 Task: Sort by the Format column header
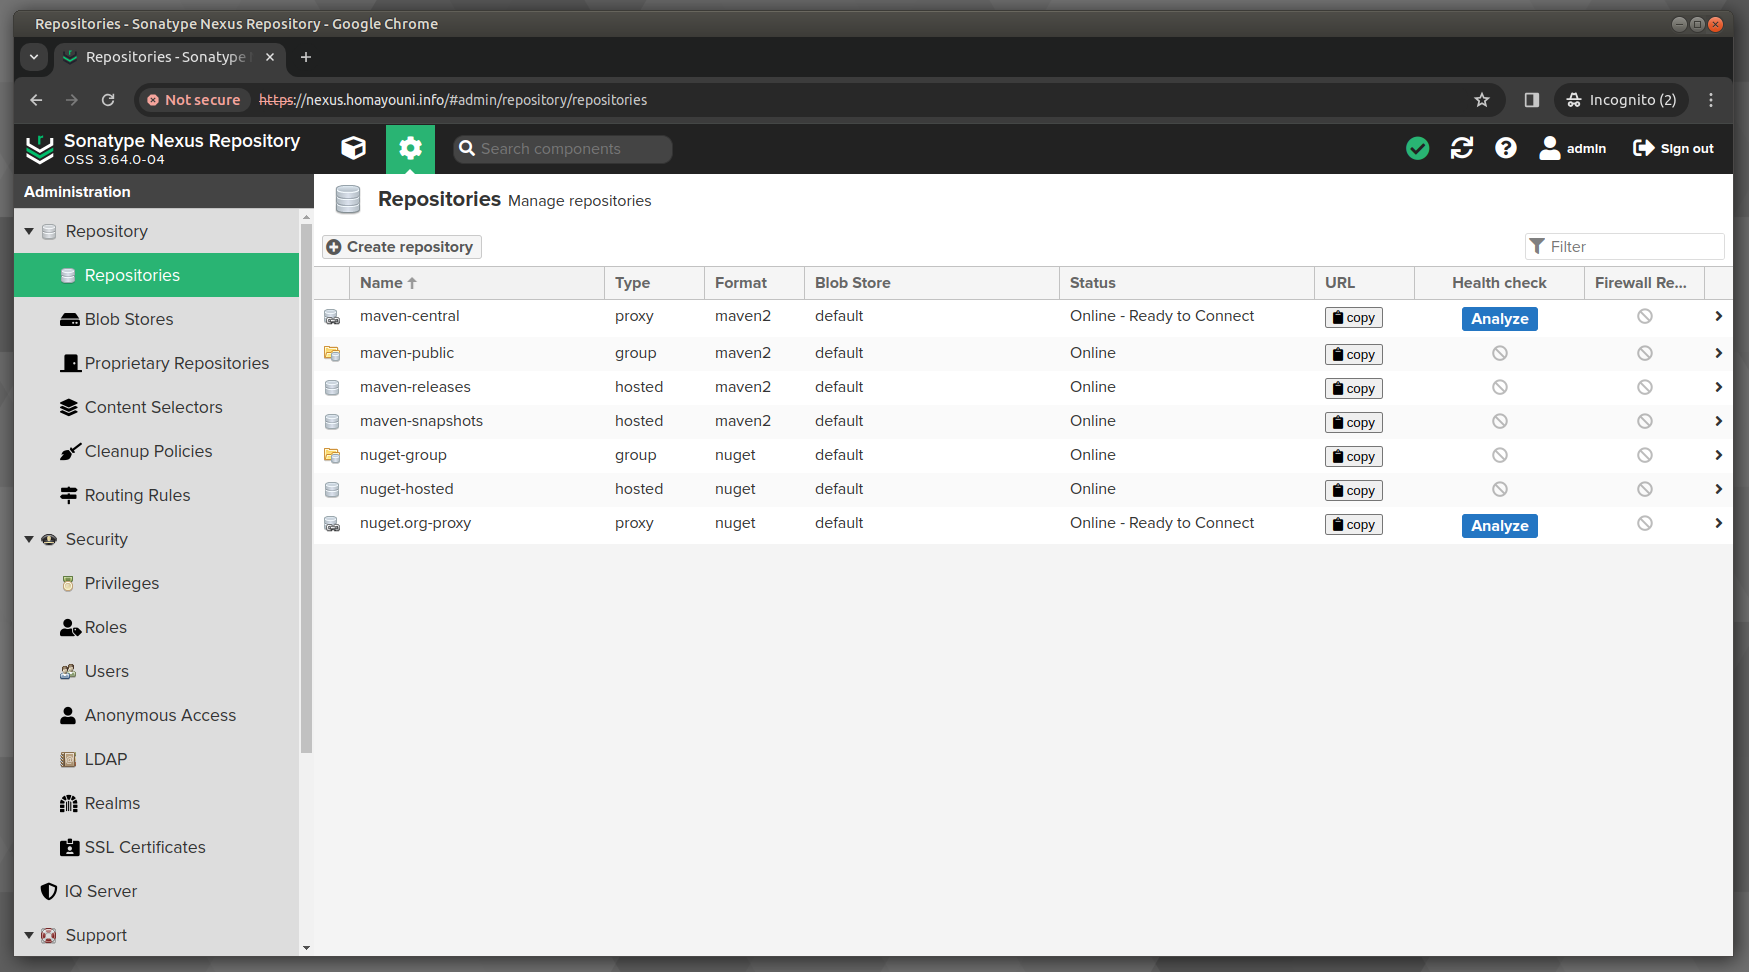coord(754,283)
